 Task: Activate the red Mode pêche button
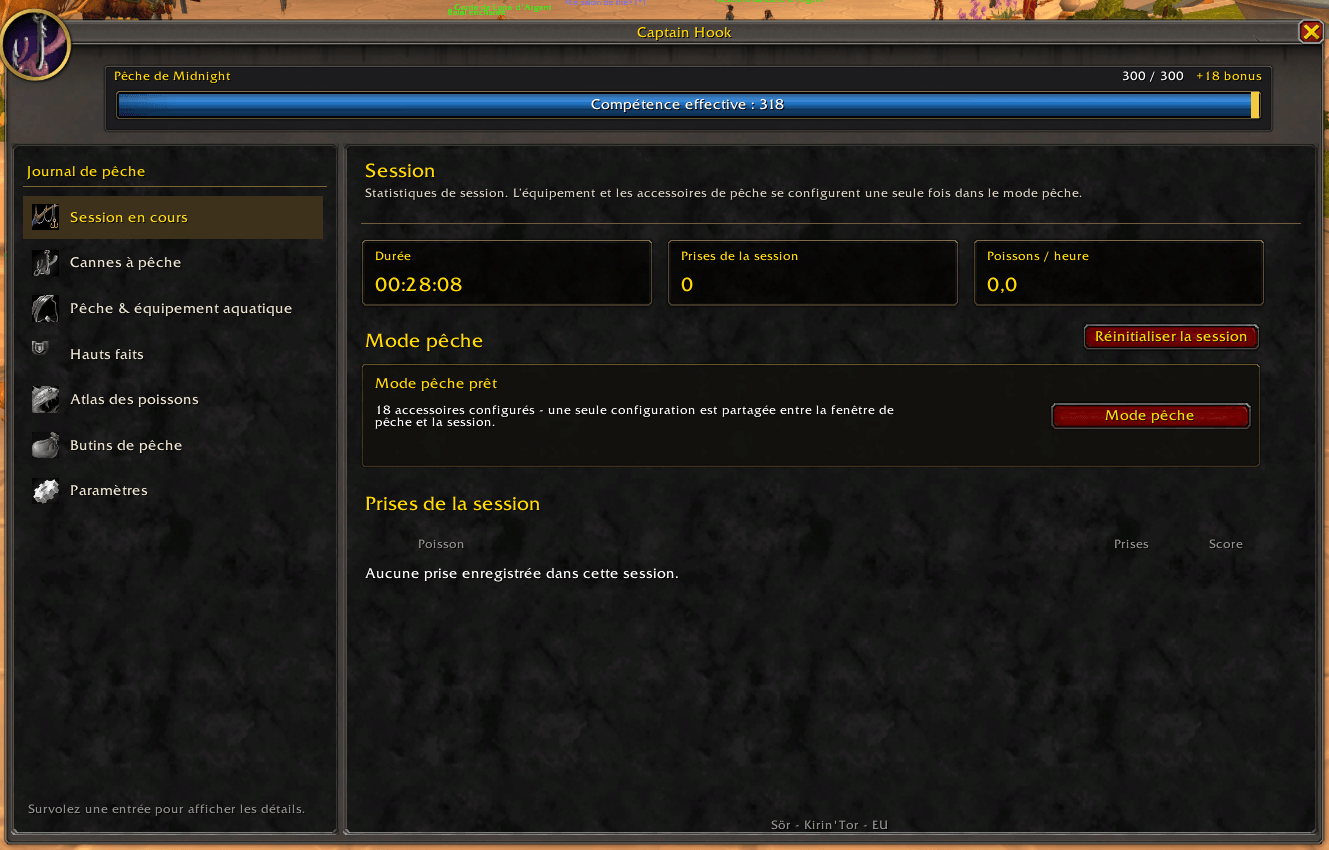pos(1150,416)
